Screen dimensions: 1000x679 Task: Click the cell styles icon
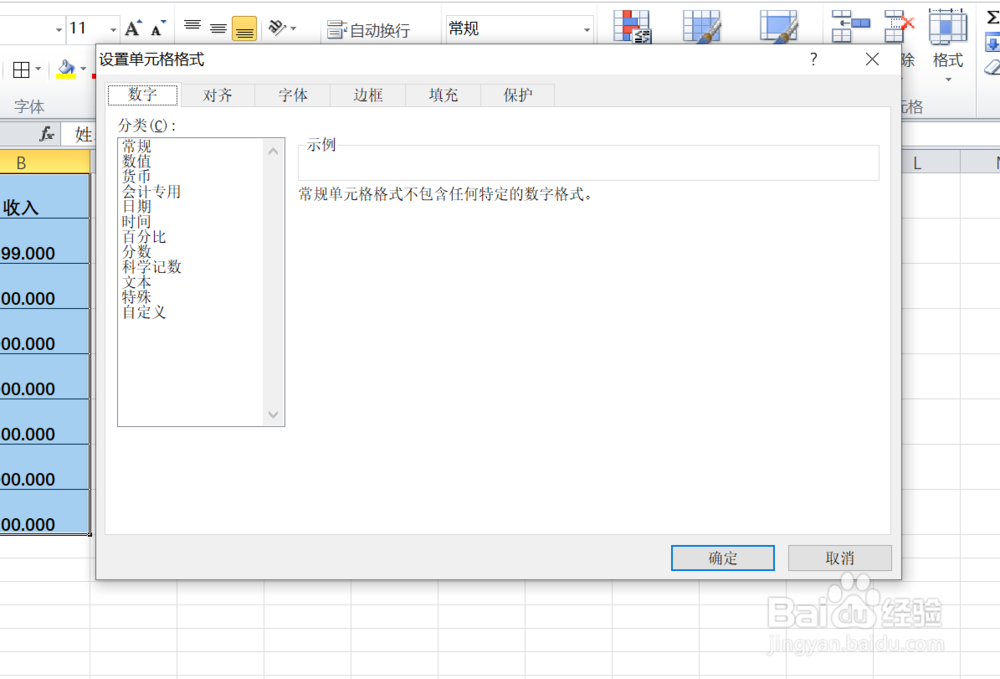tap(779, 26)
